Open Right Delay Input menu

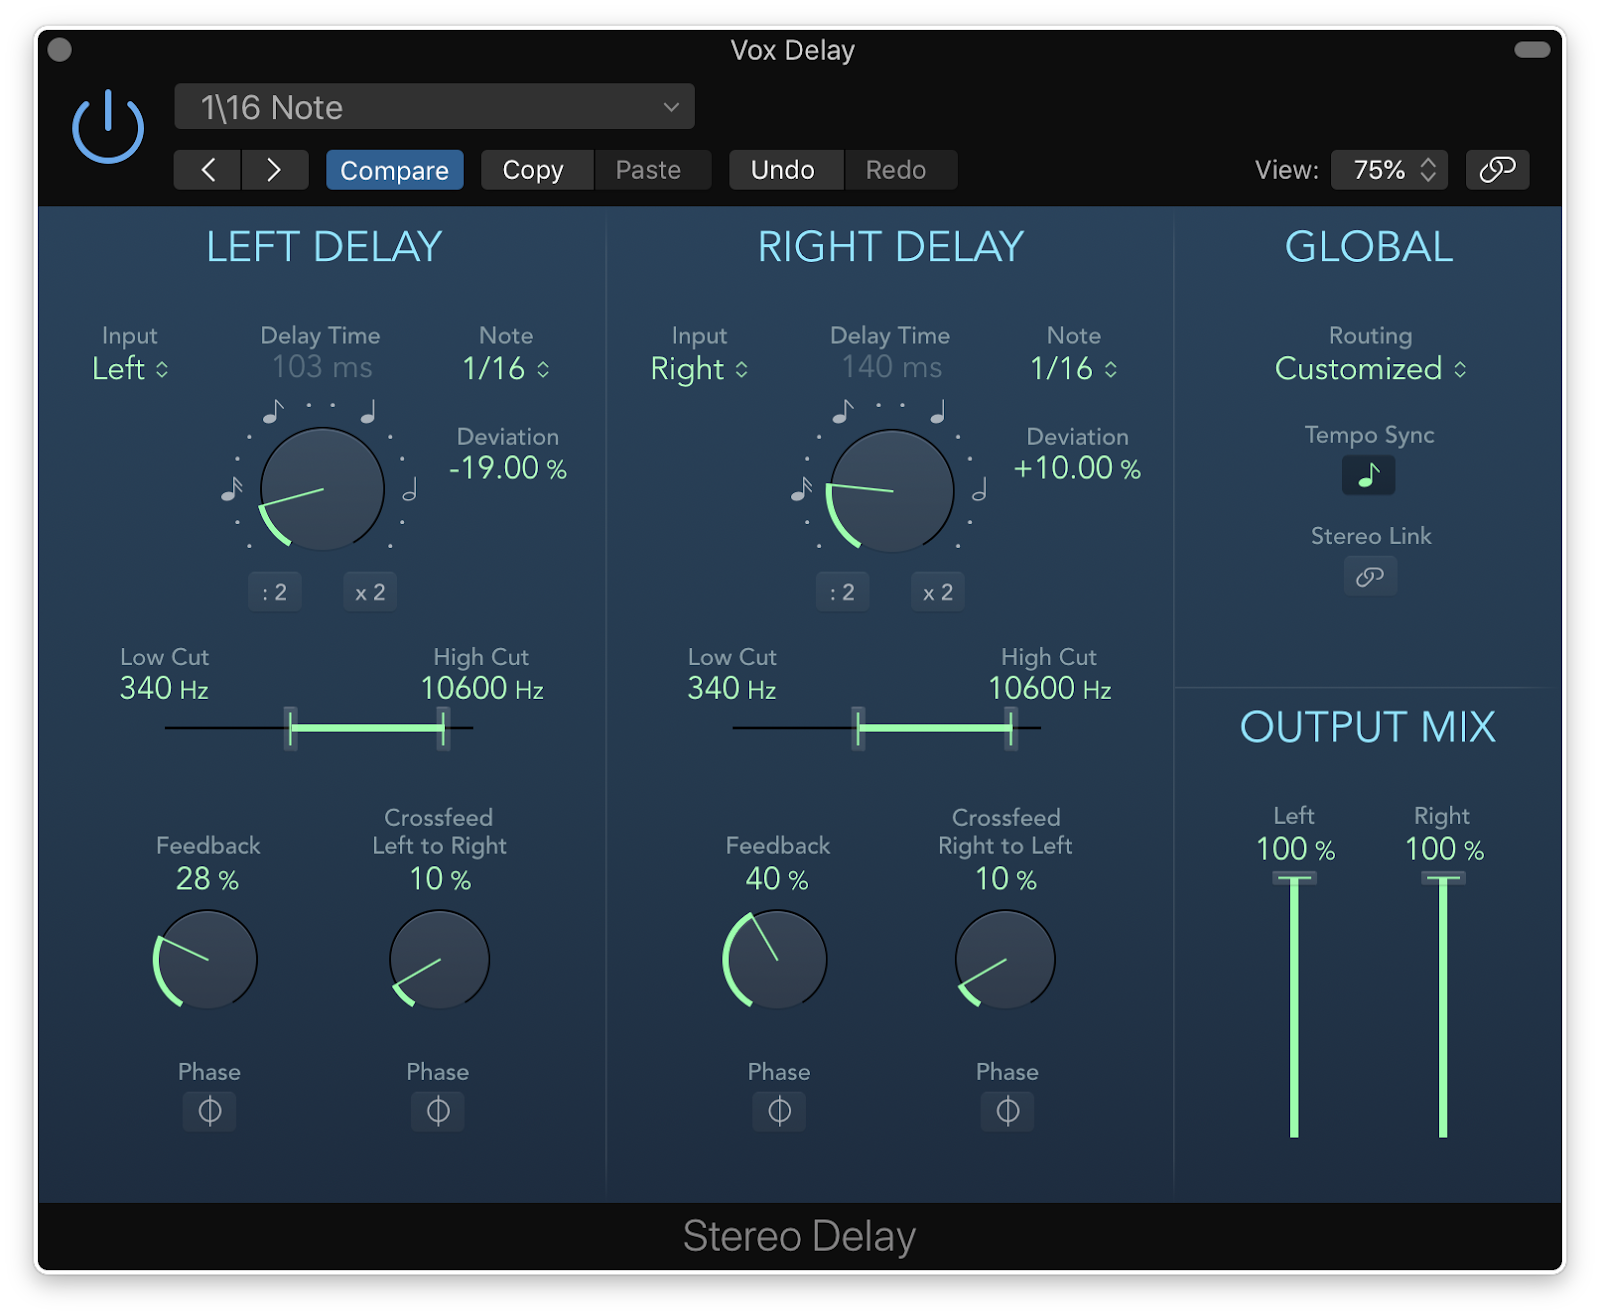coord(699,369)
